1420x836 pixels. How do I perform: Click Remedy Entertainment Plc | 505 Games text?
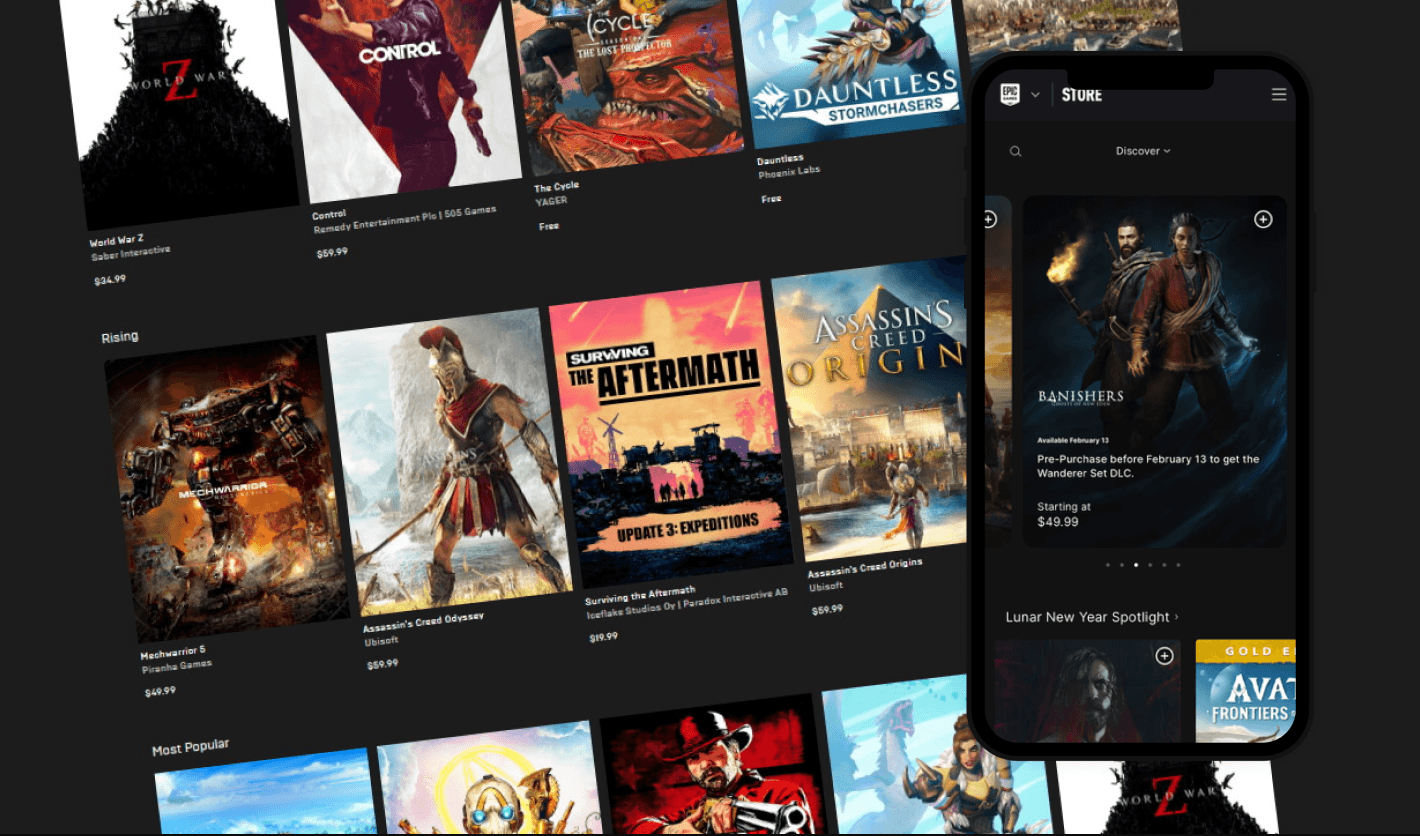pyautogui.click(x=405, y=220)
